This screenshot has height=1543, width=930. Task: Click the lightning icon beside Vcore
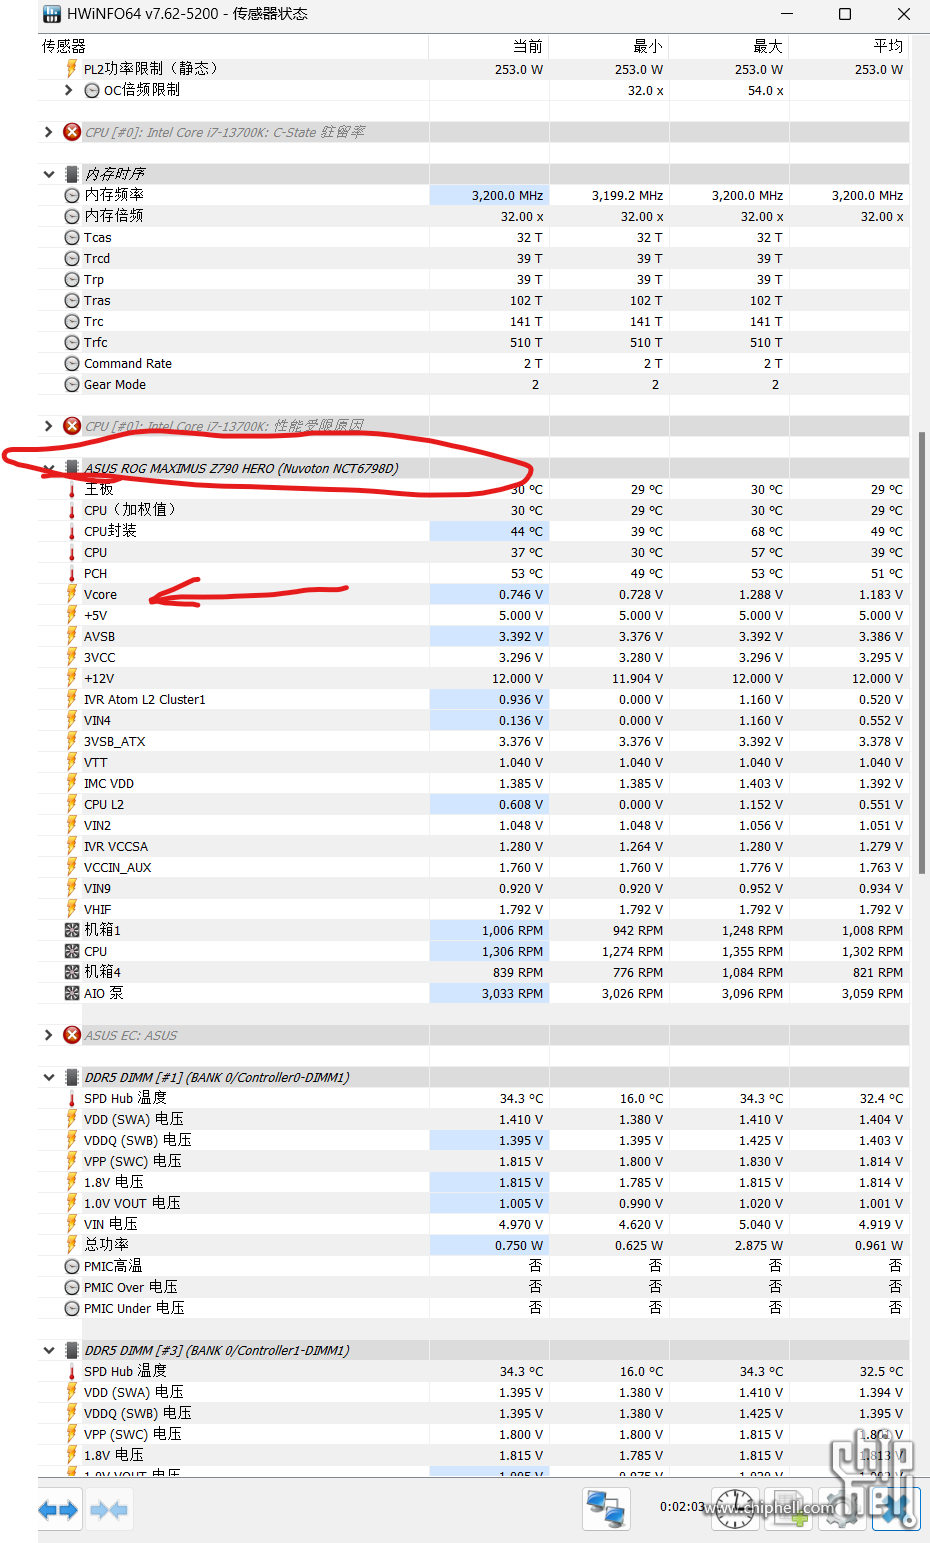click(72, 594)
